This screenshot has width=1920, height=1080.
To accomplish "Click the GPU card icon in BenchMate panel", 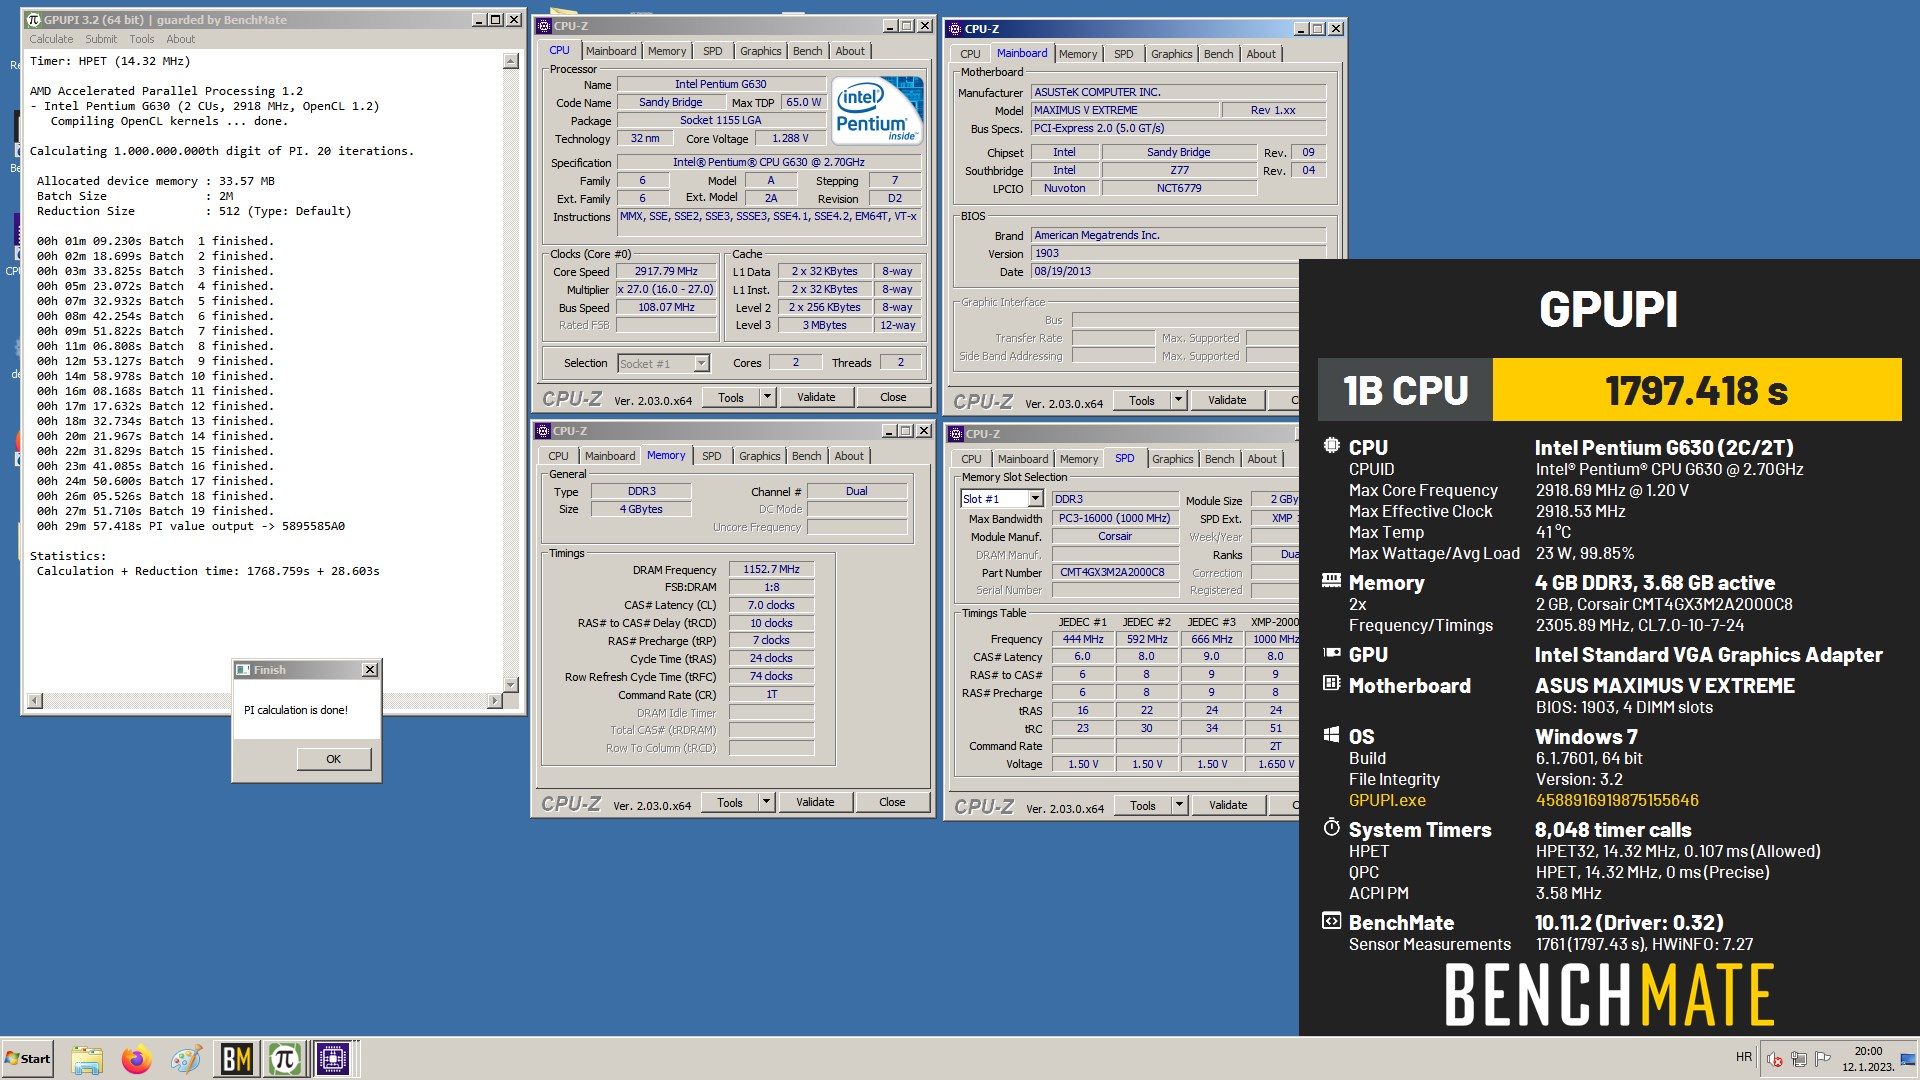I will pyautogui.click(x=1331, y=653).
